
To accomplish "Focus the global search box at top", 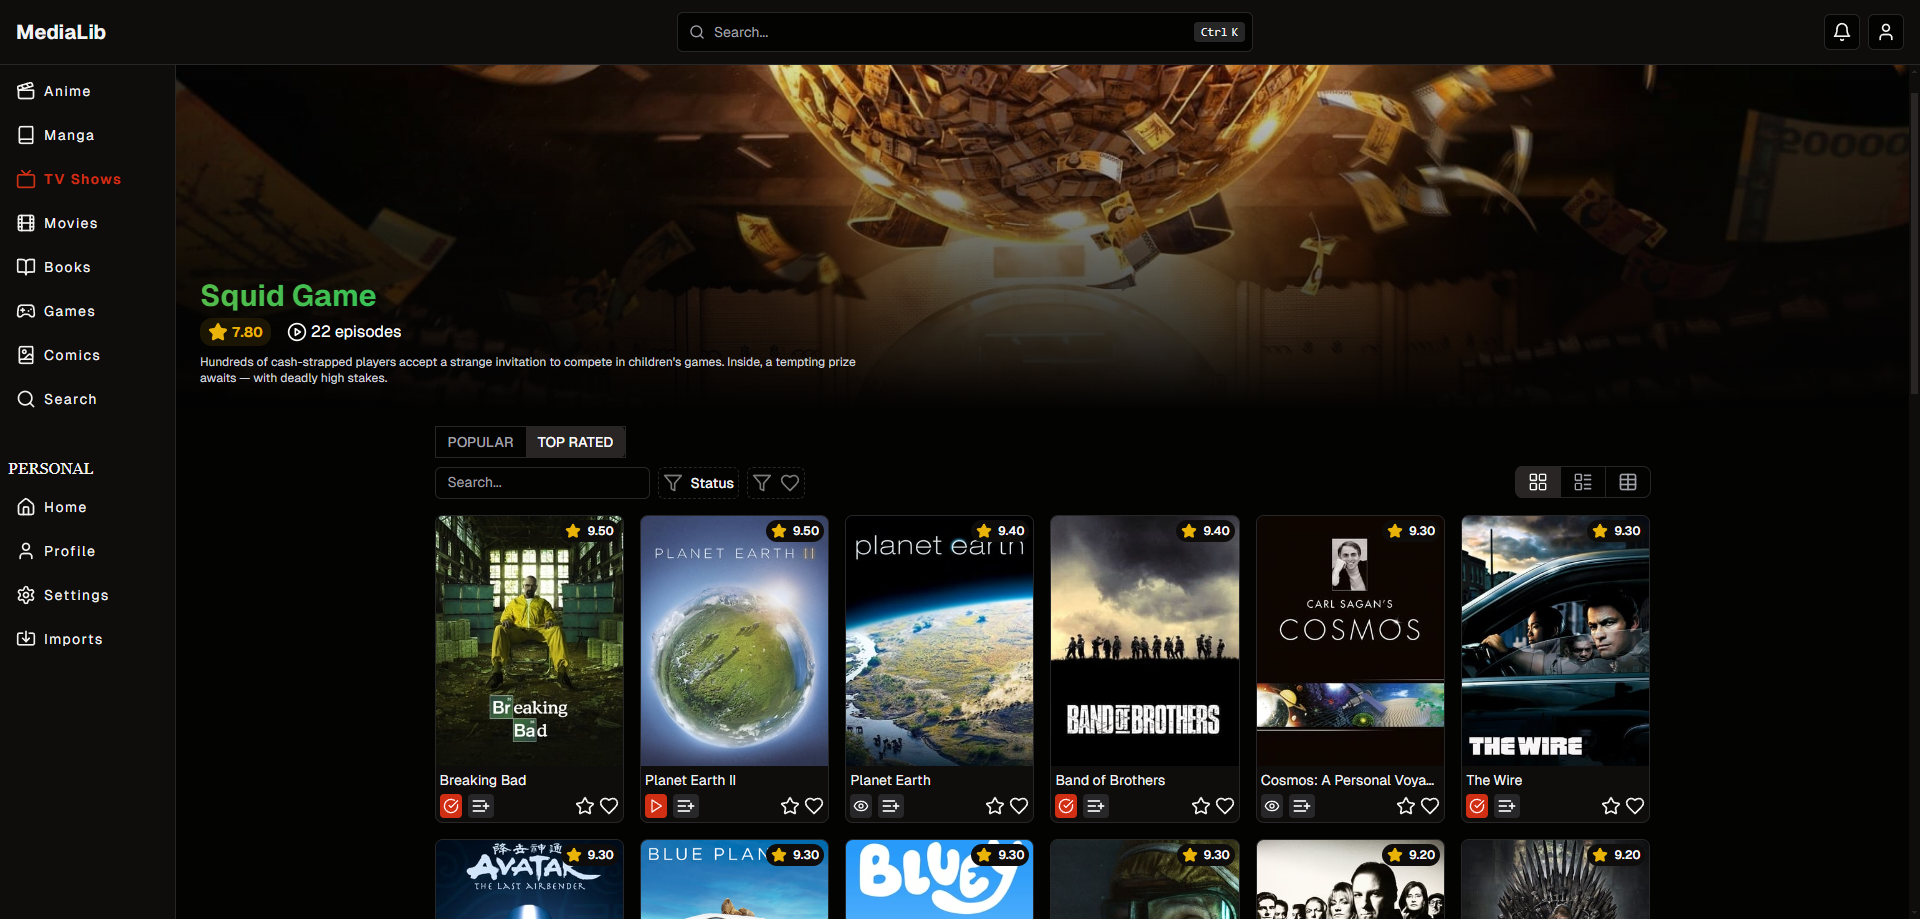I will coord(964,32).
